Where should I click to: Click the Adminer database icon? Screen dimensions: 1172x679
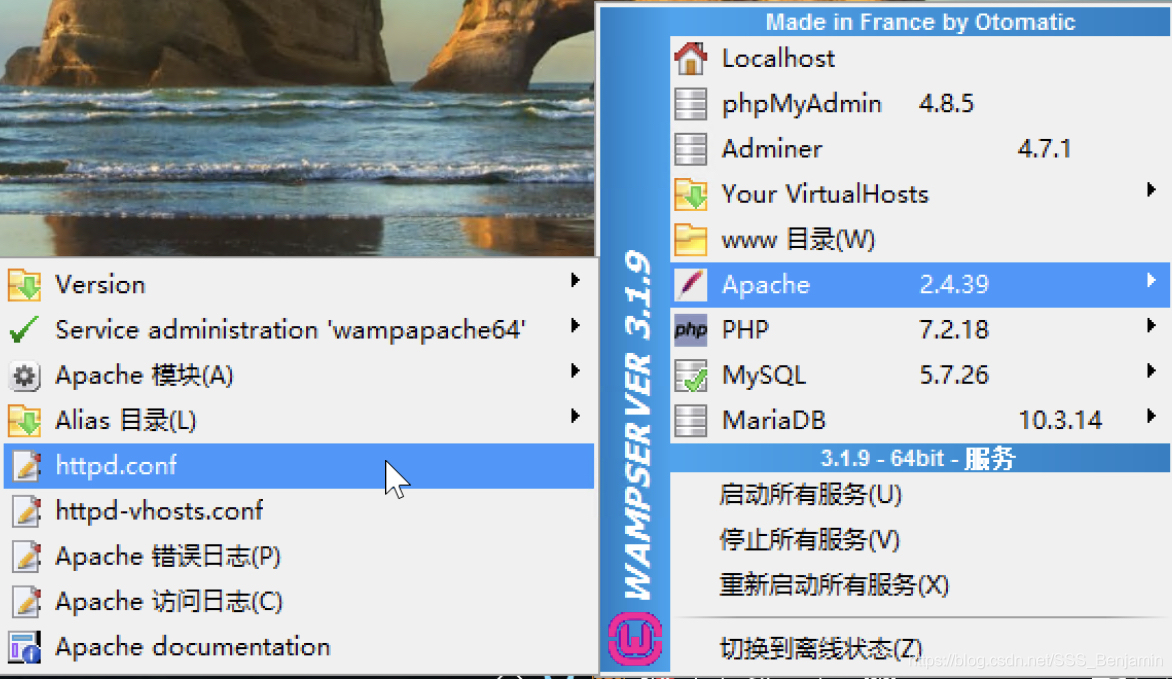691,149
